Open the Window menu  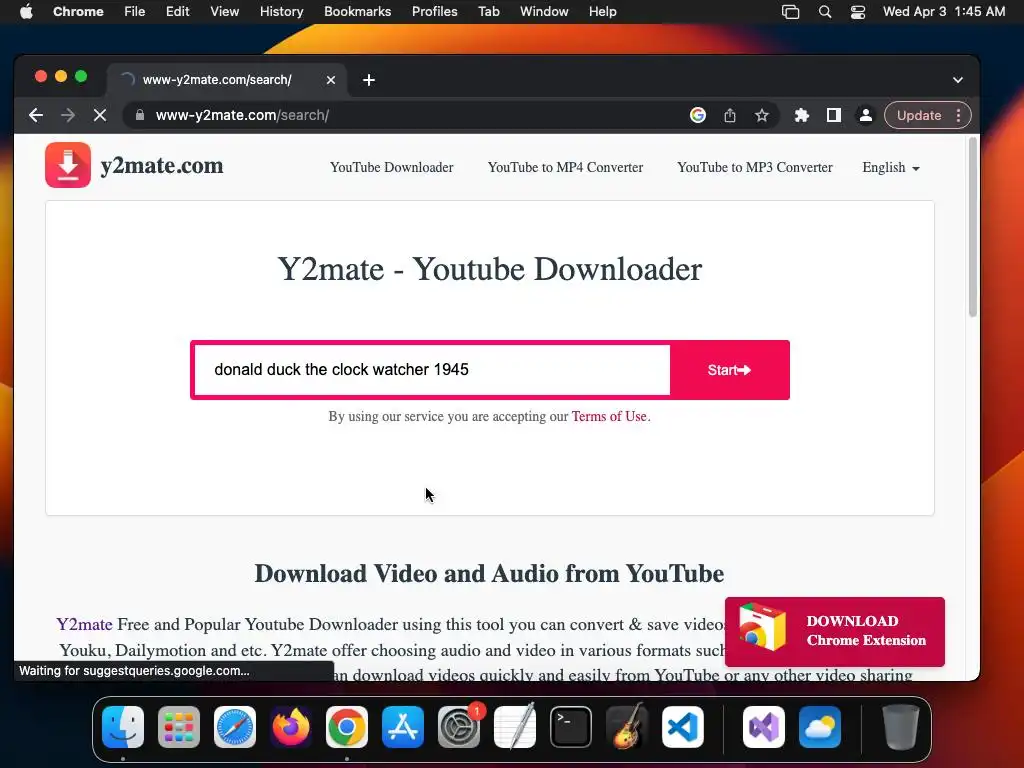coord(544,12)
